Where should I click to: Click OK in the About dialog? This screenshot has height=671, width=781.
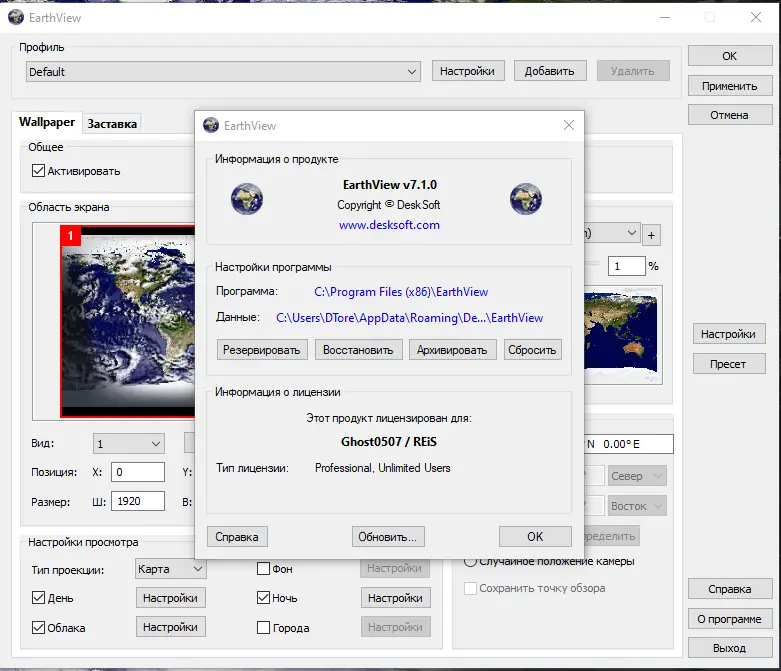point(535,537)
